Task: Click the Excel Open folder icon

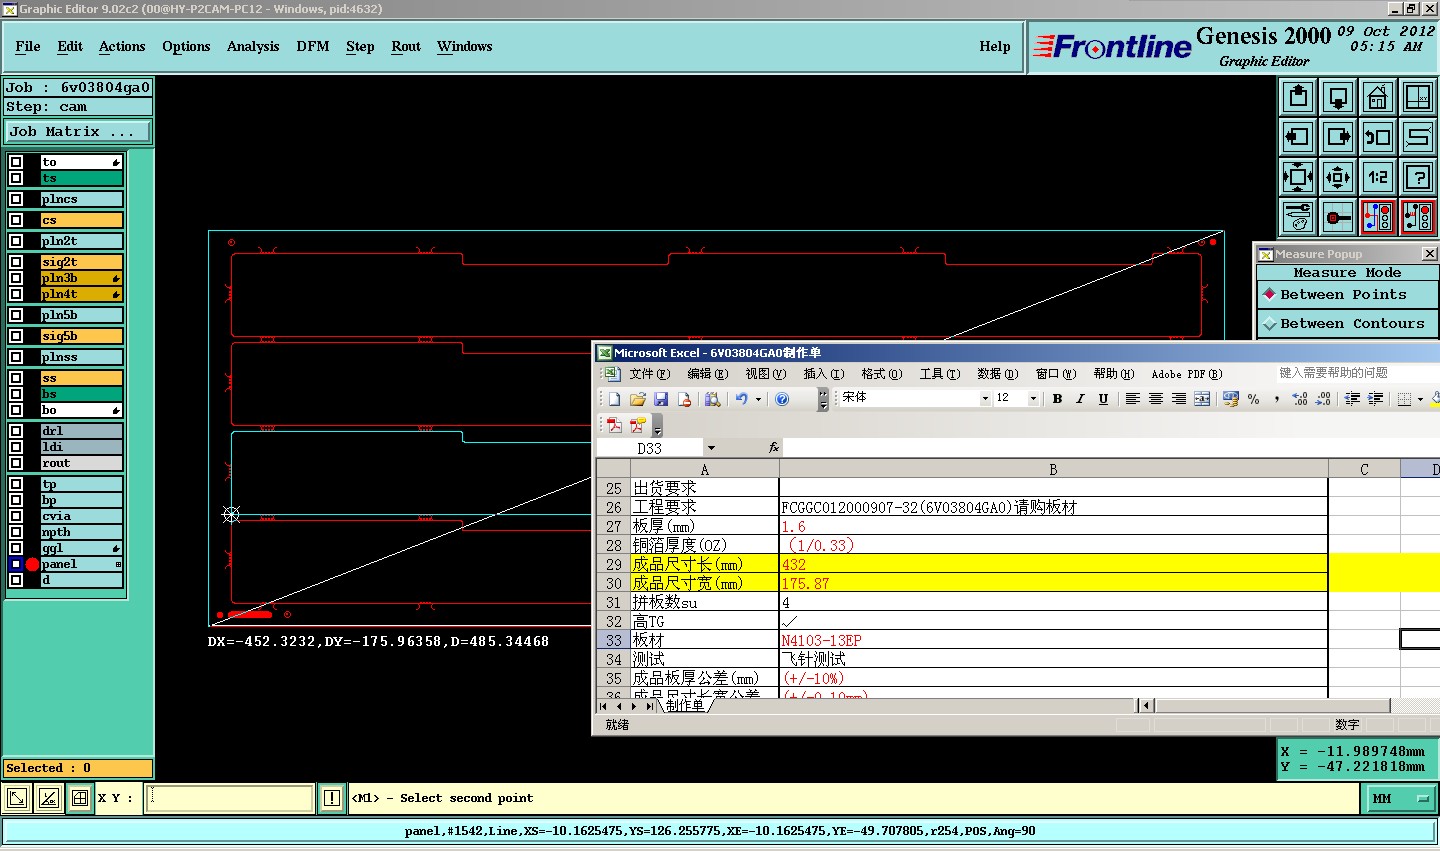Action: 638,399
